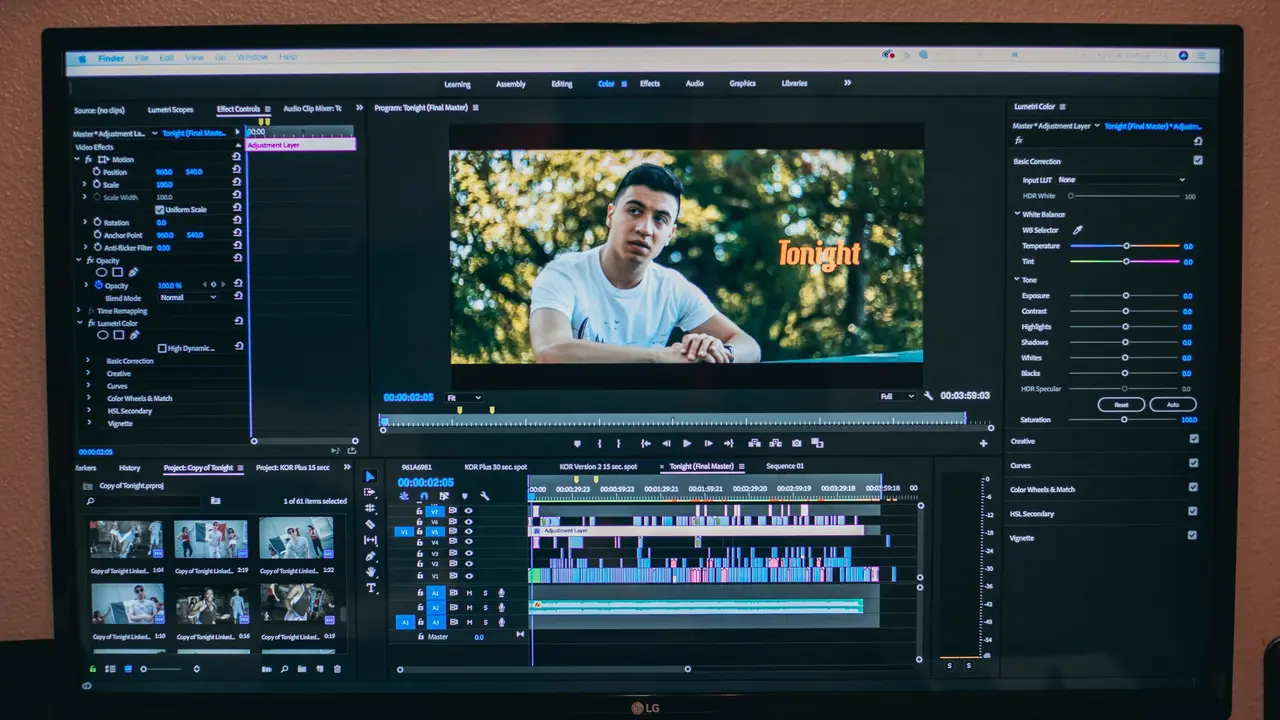Open timeline display settings wrench

[484, 496]
